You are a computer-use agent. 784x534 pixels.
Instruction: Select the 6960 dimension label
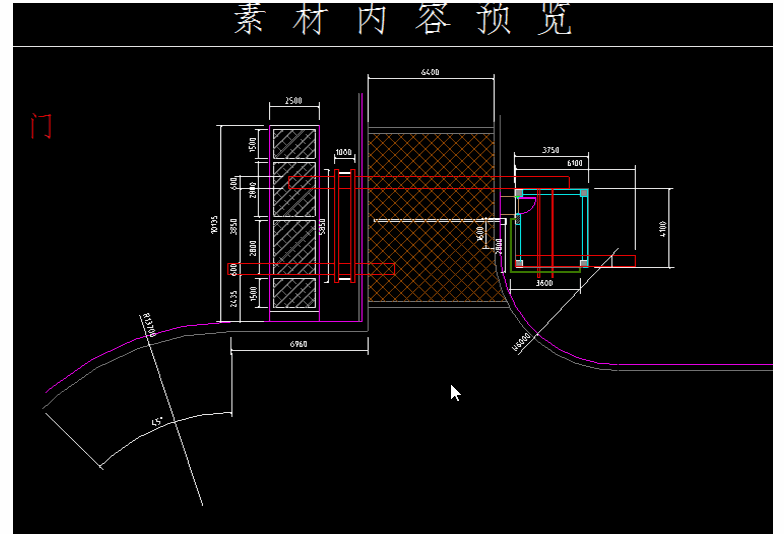(298, 345)
